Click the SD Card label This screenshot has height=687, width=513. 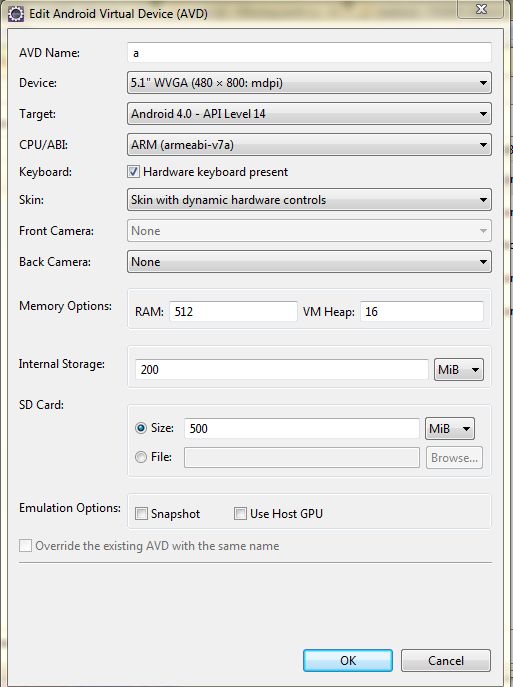click(x=41, y=405)
